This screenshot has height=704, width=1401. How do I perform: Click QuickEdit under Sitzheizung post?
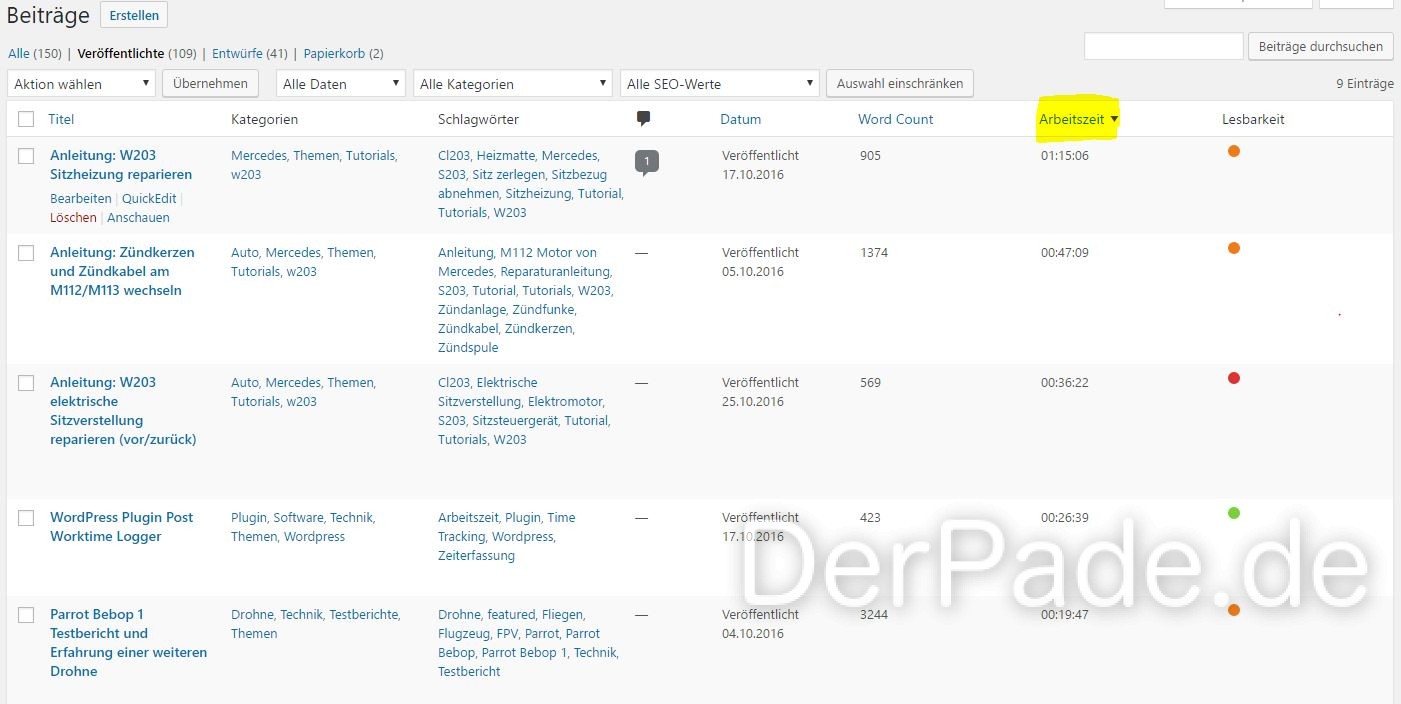point(149,198)
